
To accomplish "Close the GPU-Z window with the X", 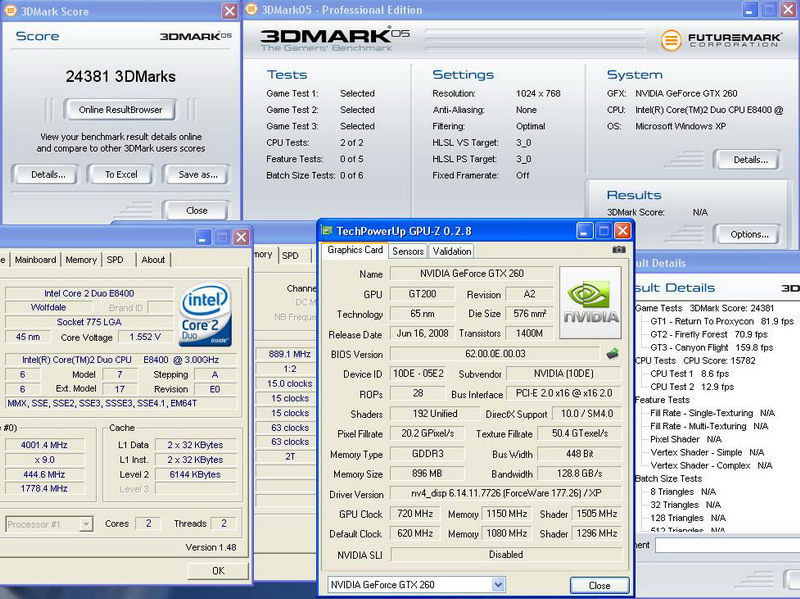I will (622, 231).
